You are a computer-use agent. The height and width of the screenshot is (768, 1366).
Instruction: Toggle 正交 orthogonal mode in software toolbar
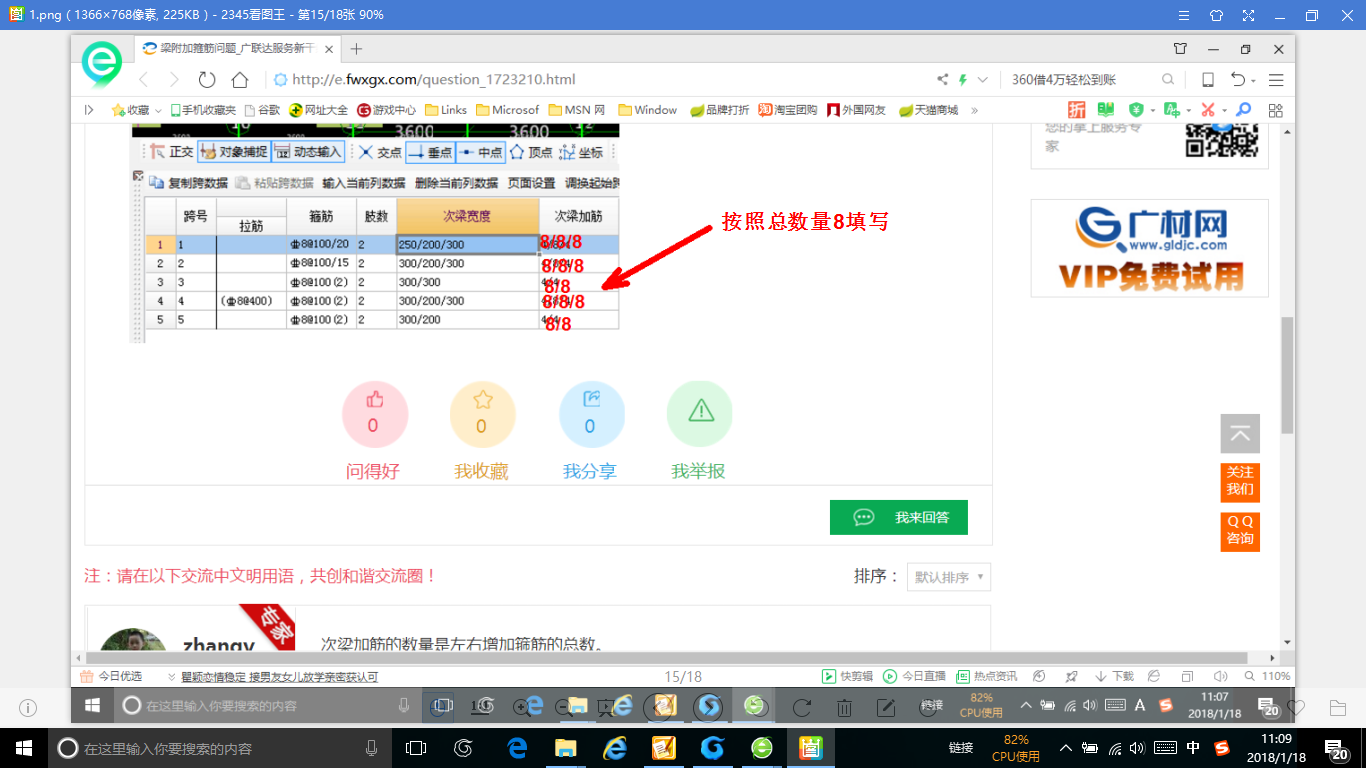172,152
